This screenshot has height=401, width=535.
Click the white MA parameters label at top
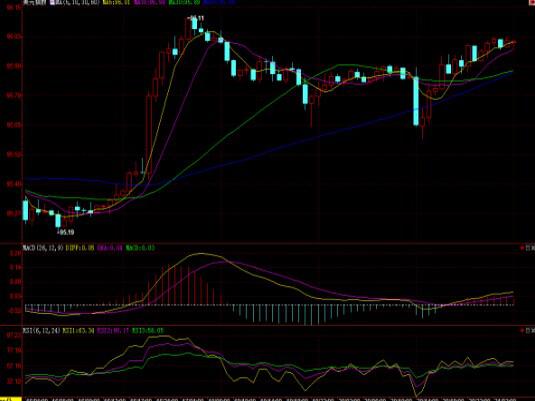click(77, 2)
